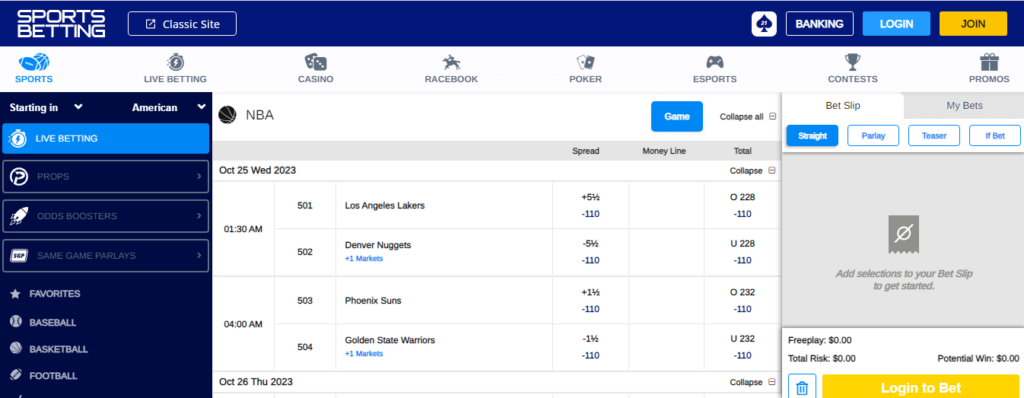Viewport: 1024px width, 398px height.
Task: Switch to the Bet Slip tab
Action: 842,106
